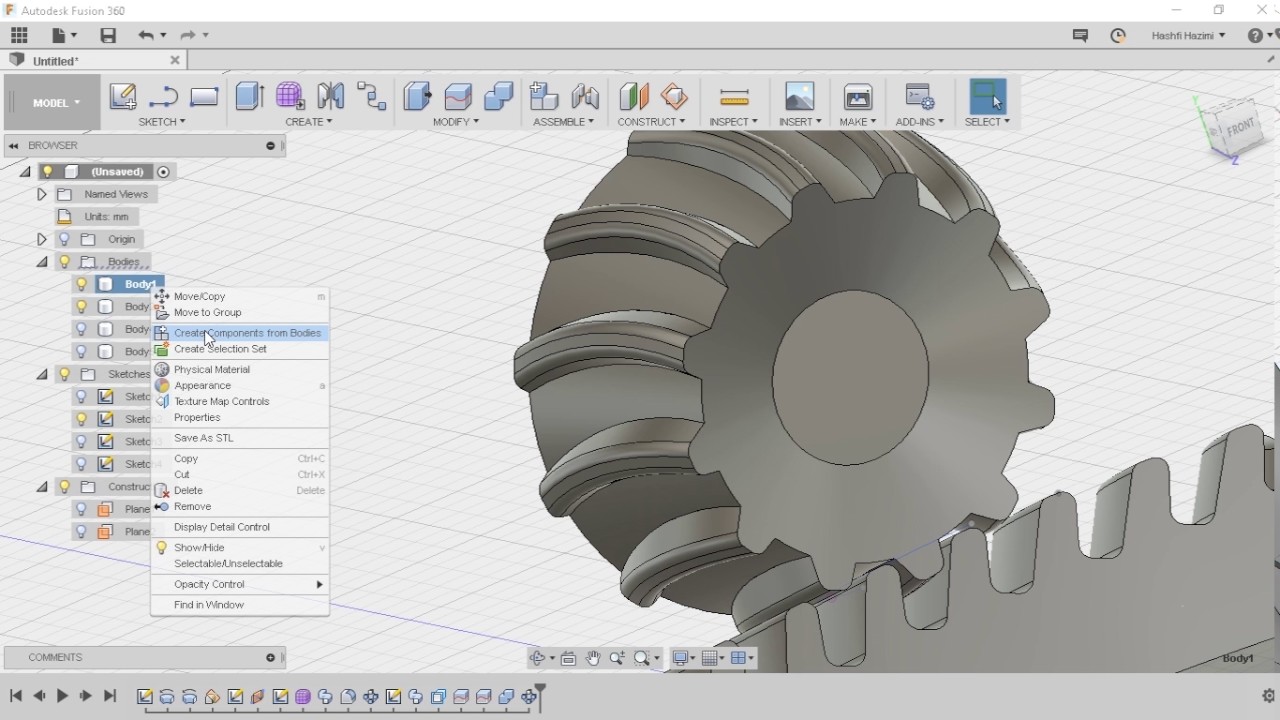
Task: Show the Data Panel grid
Action: pyautogui.click(x=19, y=35)
